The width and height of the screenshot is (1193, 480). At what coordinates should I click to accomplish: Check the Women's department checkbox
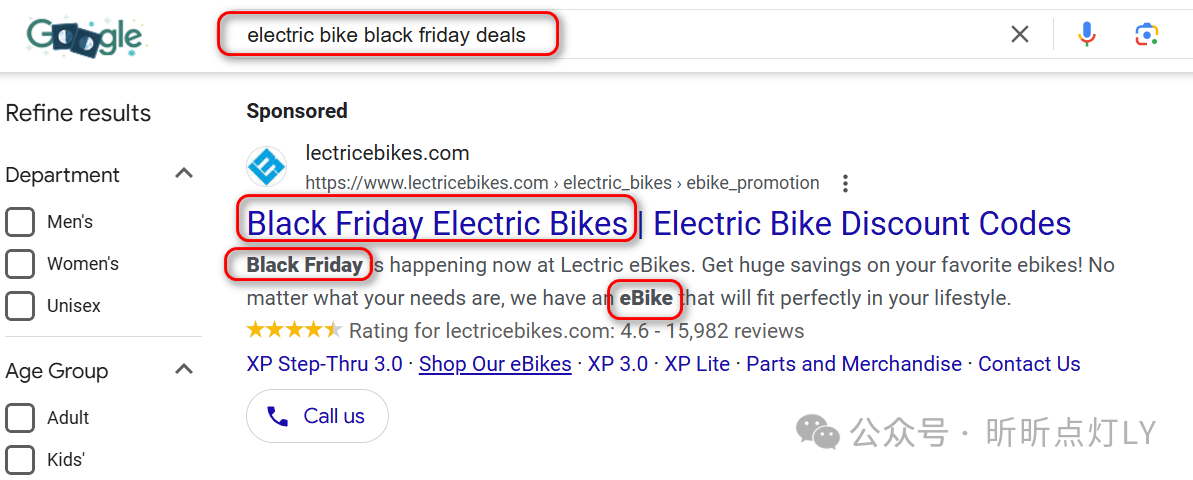[x=20, y=264]
